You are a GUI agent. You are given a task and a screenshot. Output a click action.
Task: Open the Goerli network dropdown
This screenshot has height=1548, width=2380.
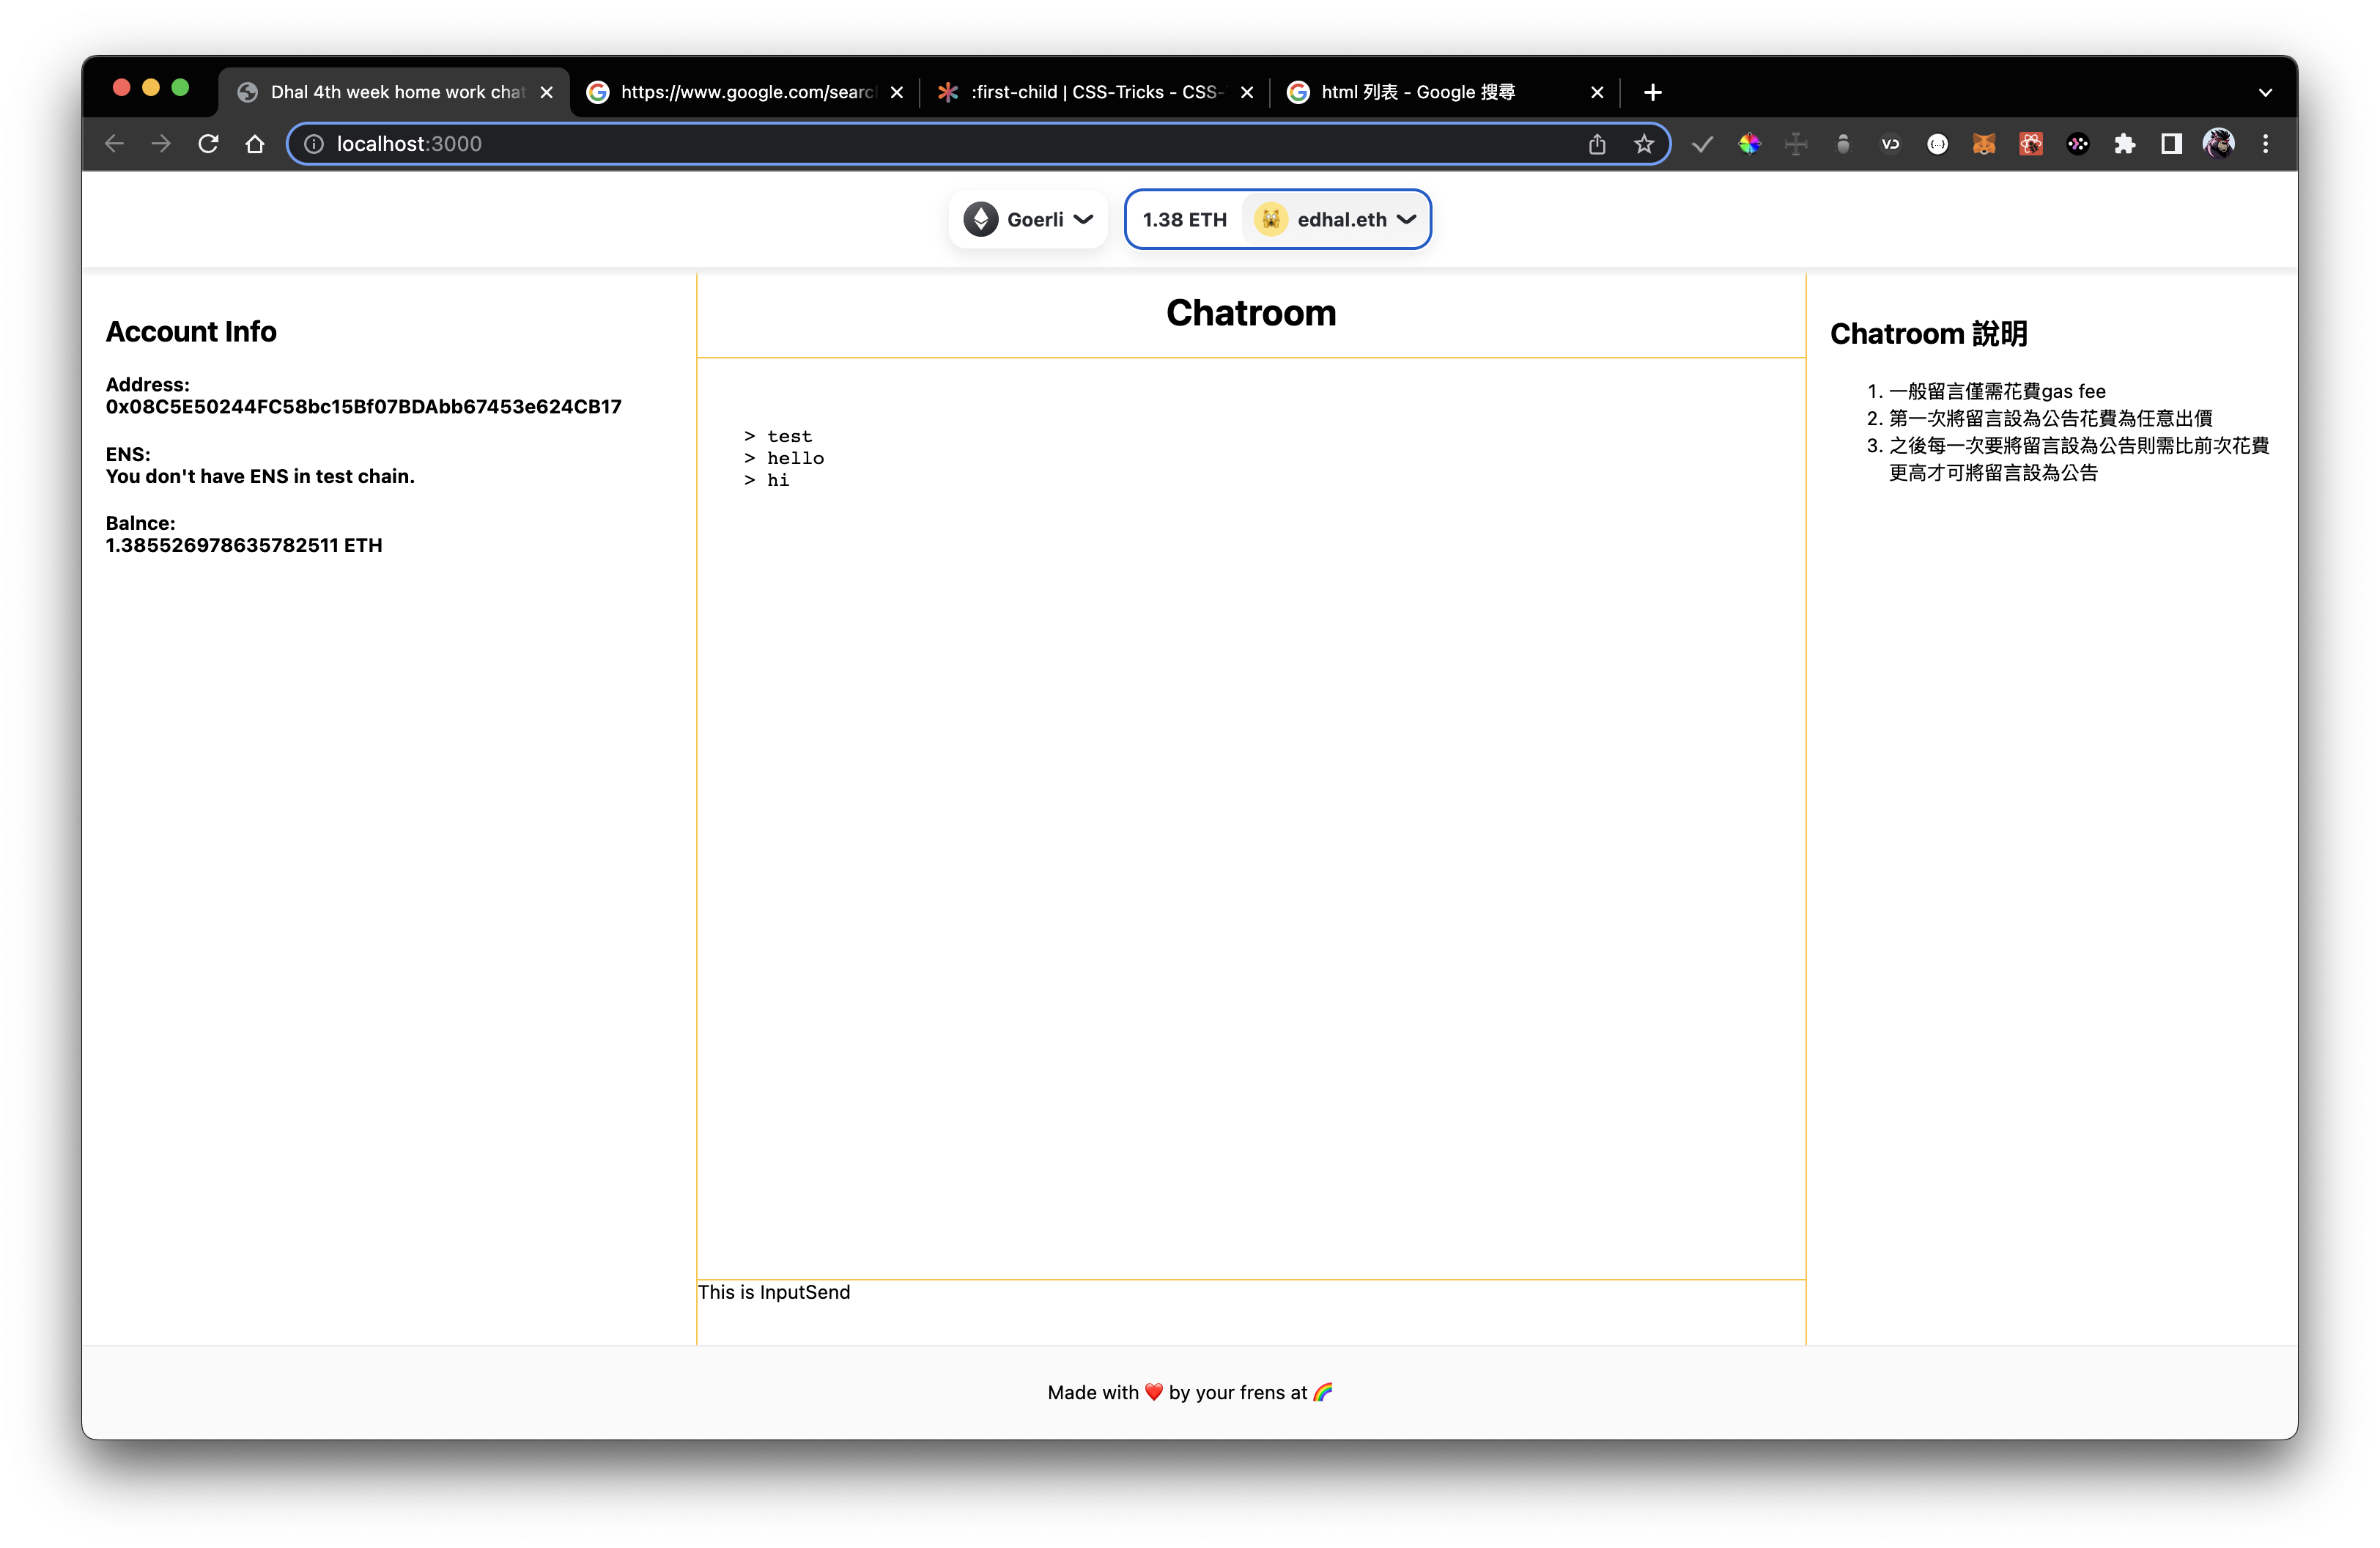1028,219
